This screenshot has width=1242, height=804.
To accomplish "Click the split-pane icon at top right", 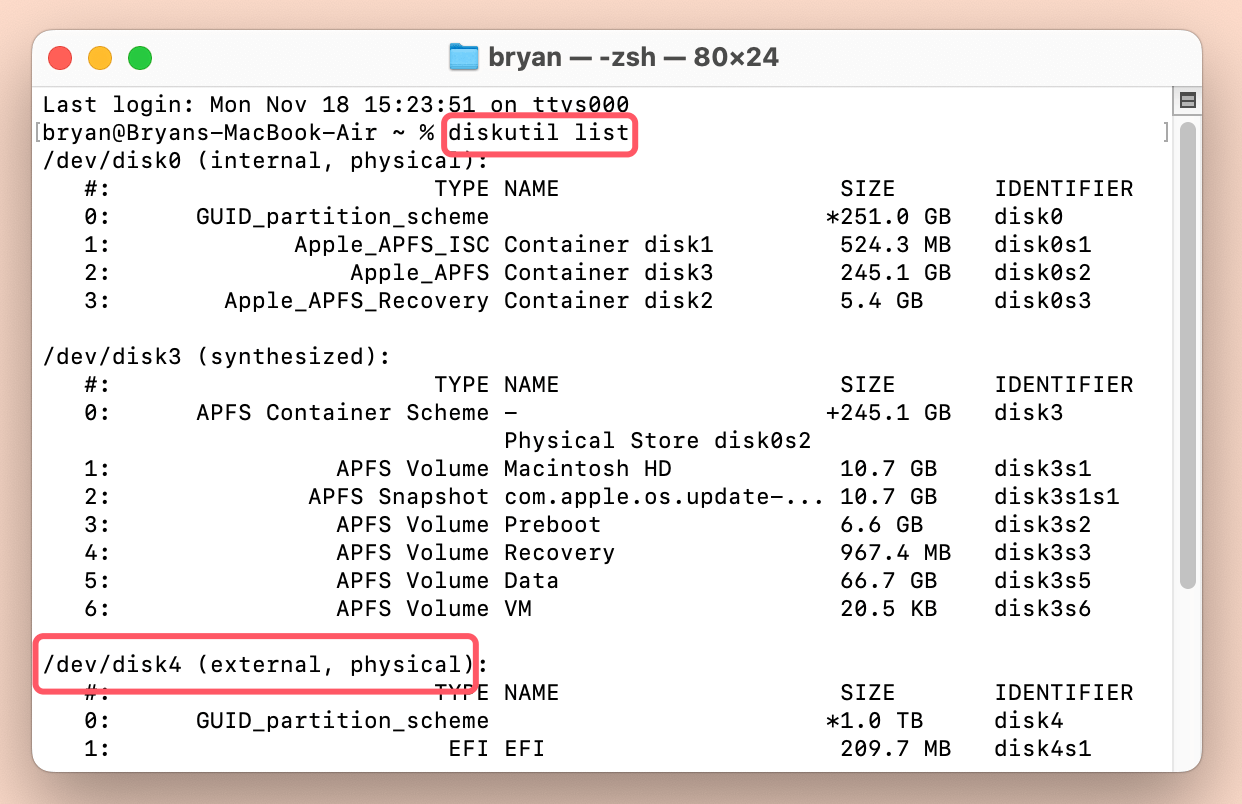I will 1186,100.
